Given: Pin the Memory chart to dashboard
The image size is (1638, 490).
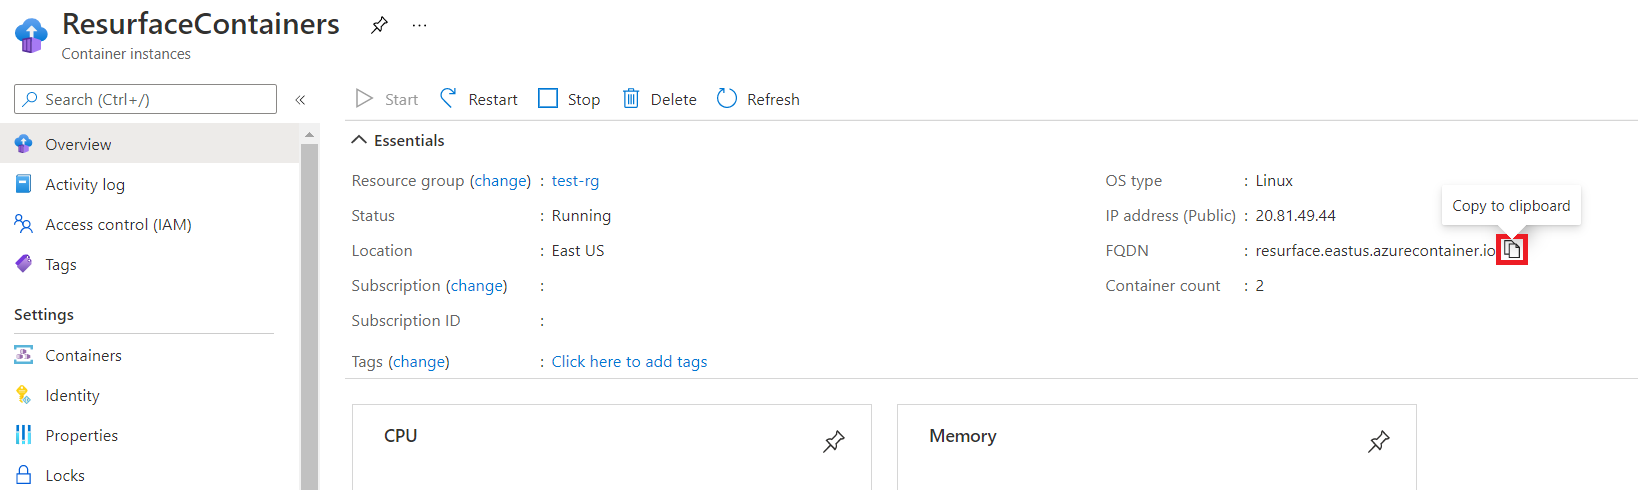Looking at the screenshot, I should (x=1378, y=441).
